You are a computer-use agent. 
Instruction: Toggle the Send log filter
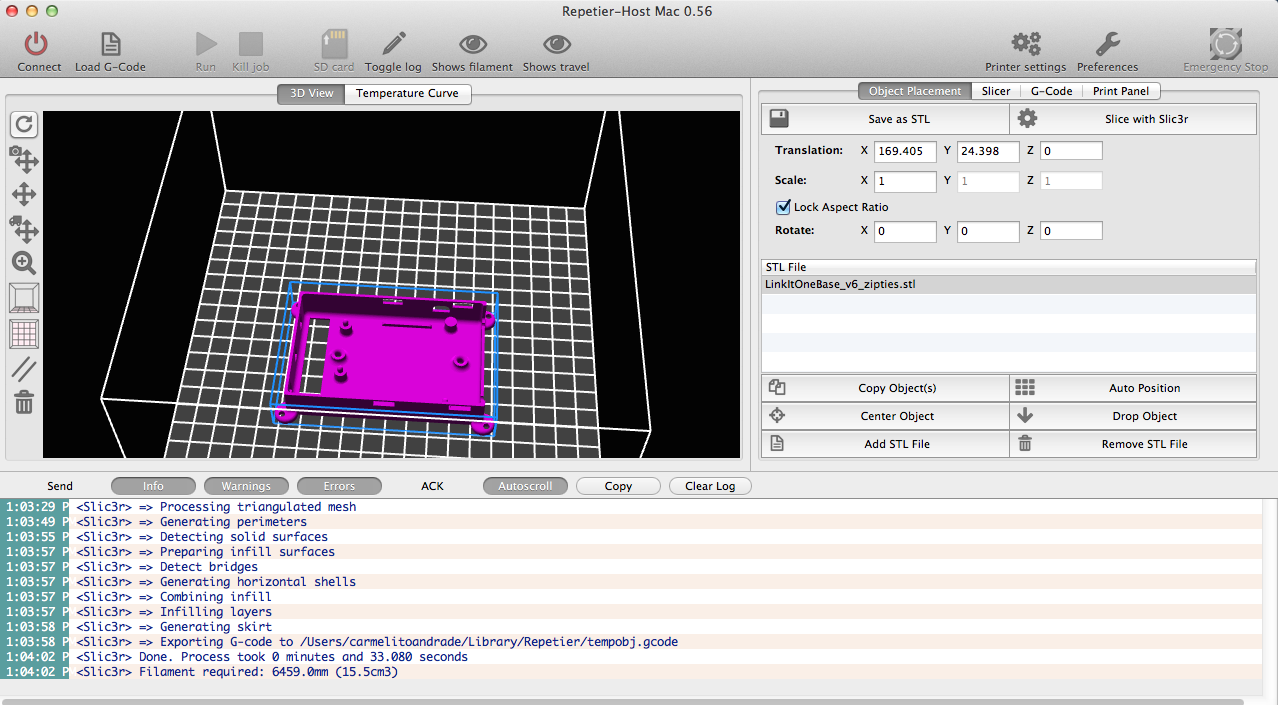(60, 486)
